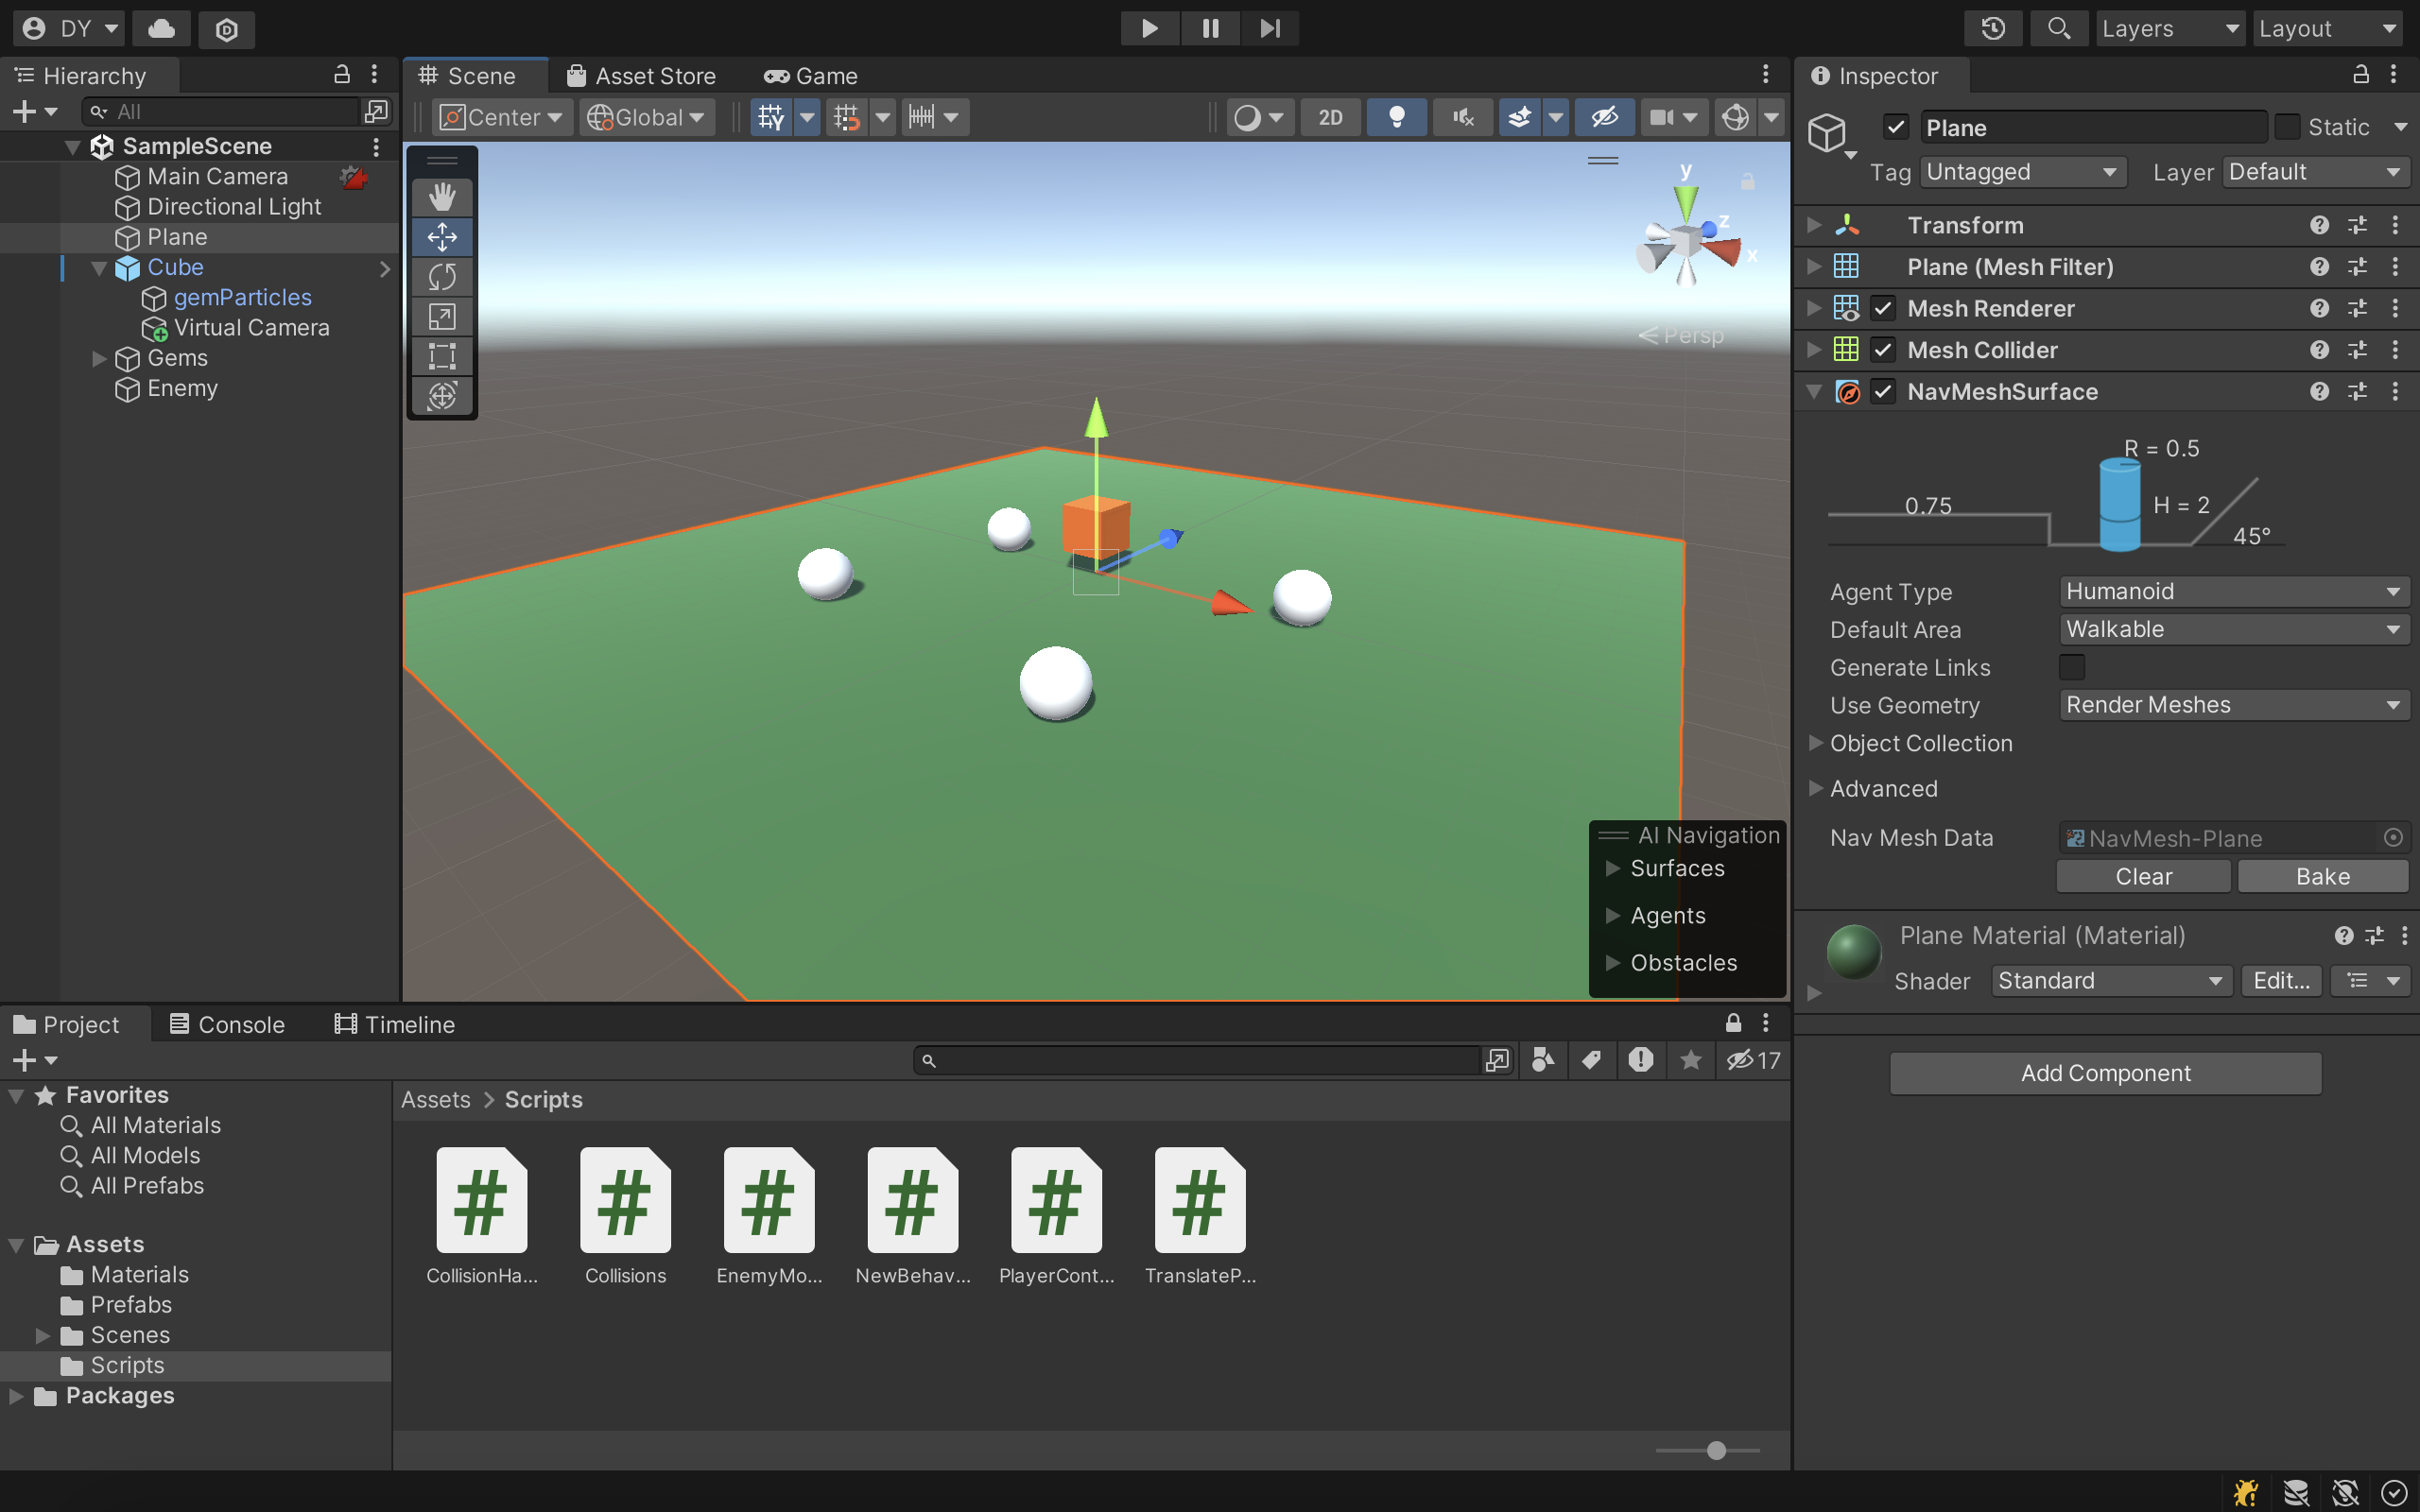Enable Generate Links checkbox
This screenshot has width=2420, height=1512.
(x=2072, y=667)
